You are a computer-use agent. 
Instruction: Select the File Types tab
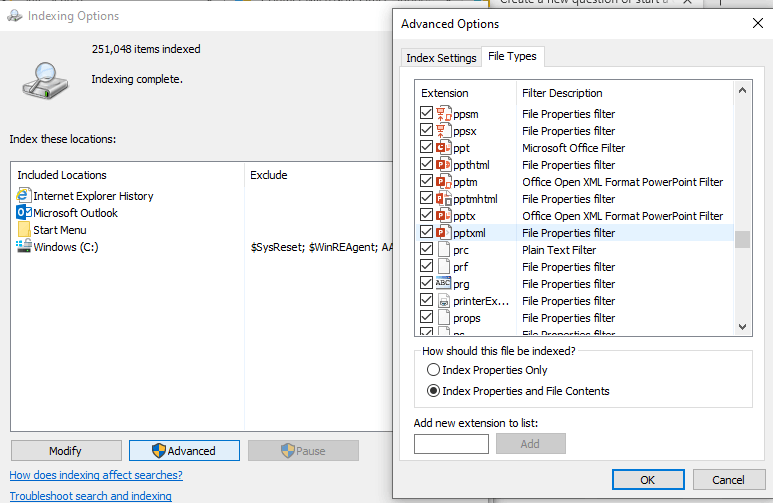[x=512, y=56]
